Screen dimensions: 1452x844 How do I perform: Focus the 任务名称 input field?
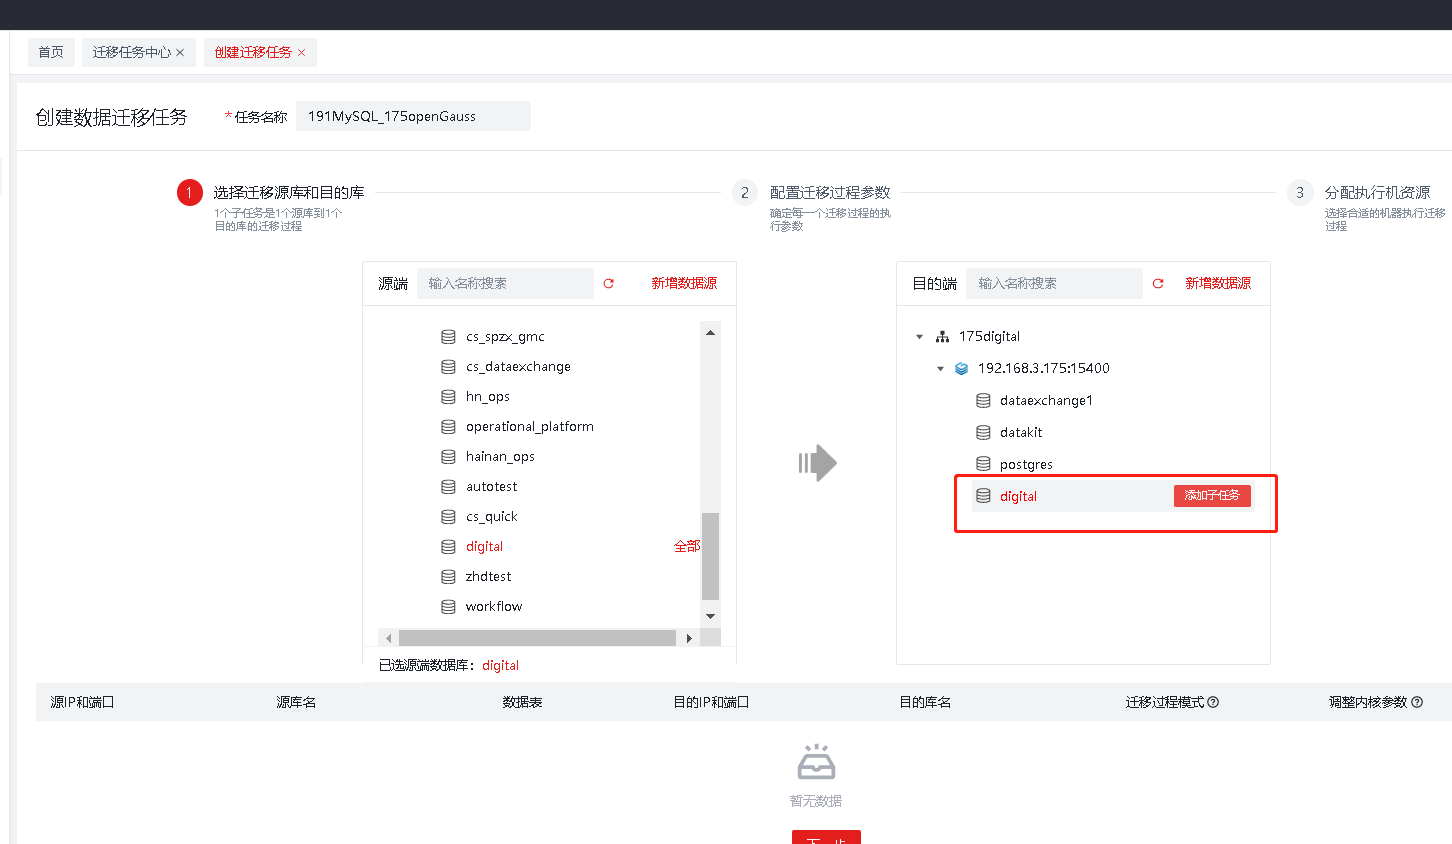(x=413, y=116)
